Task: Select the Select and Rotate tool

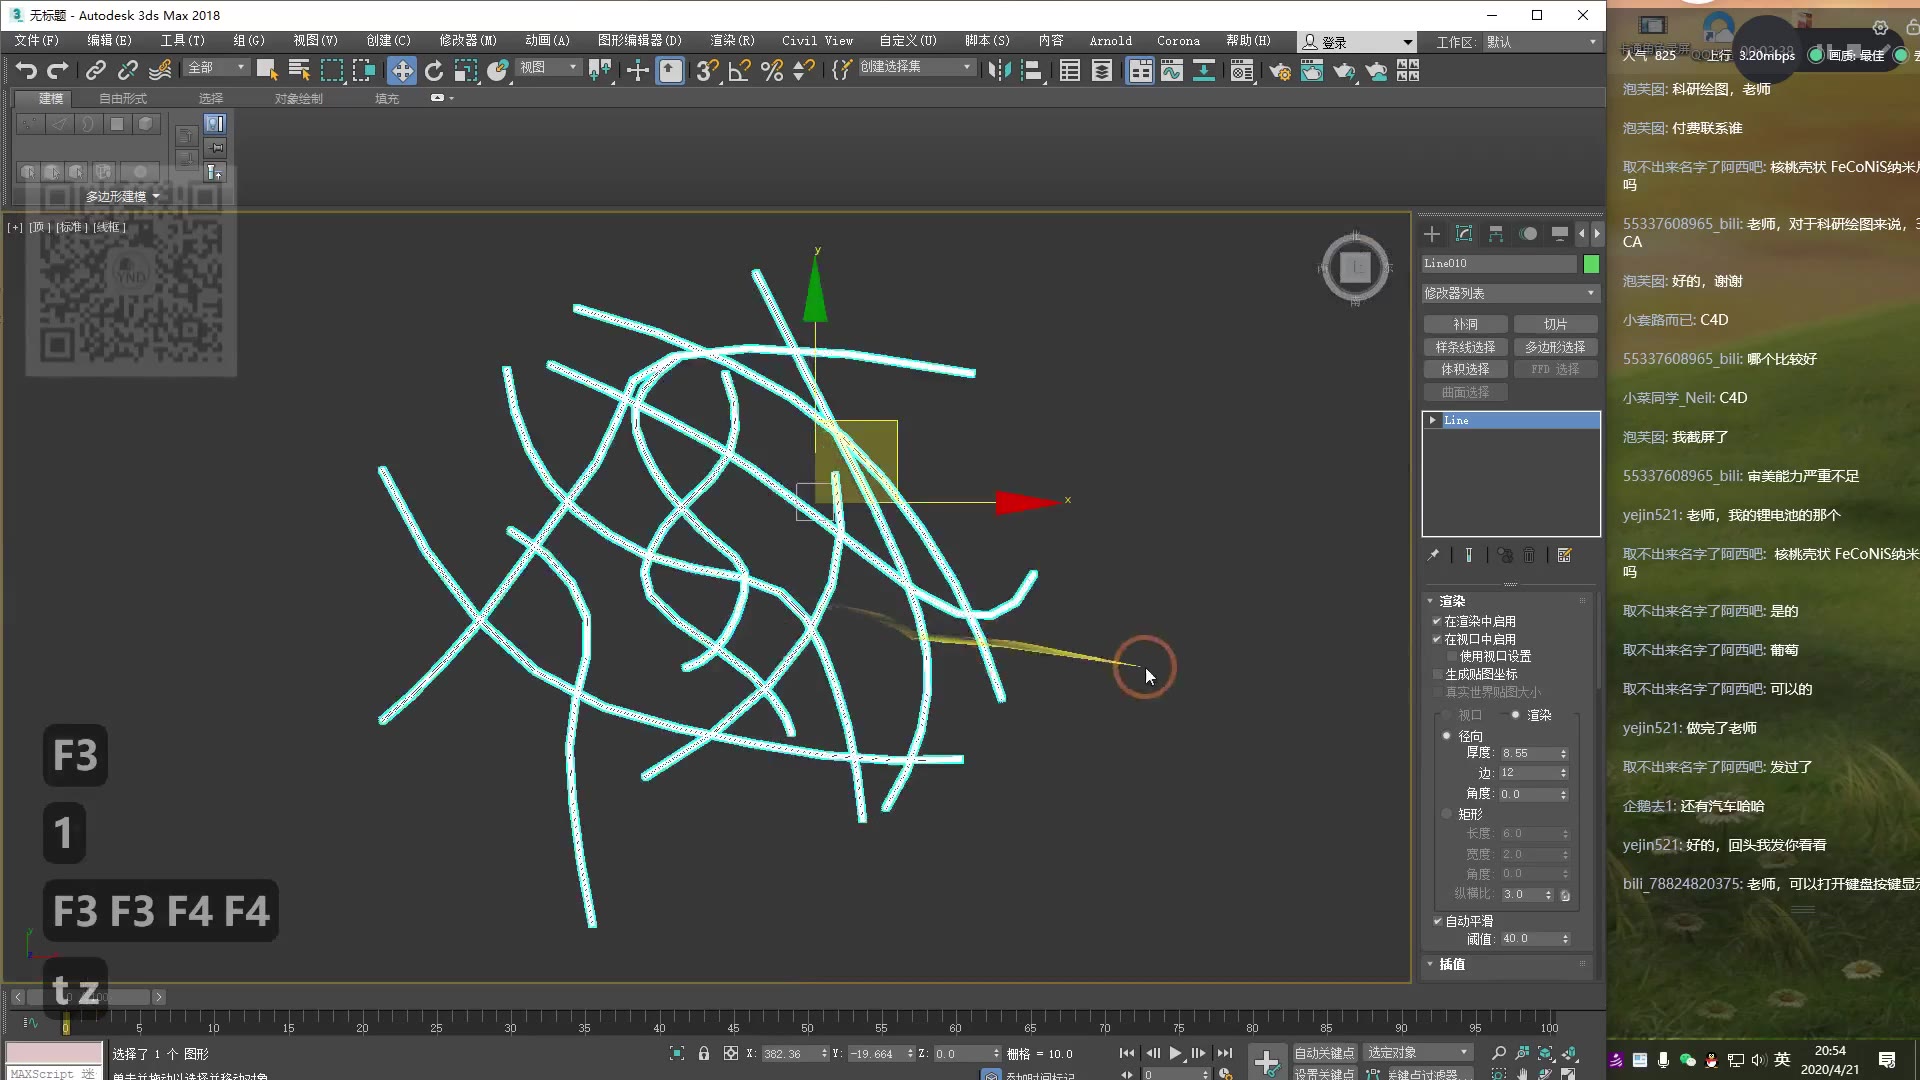Action: 434,70
